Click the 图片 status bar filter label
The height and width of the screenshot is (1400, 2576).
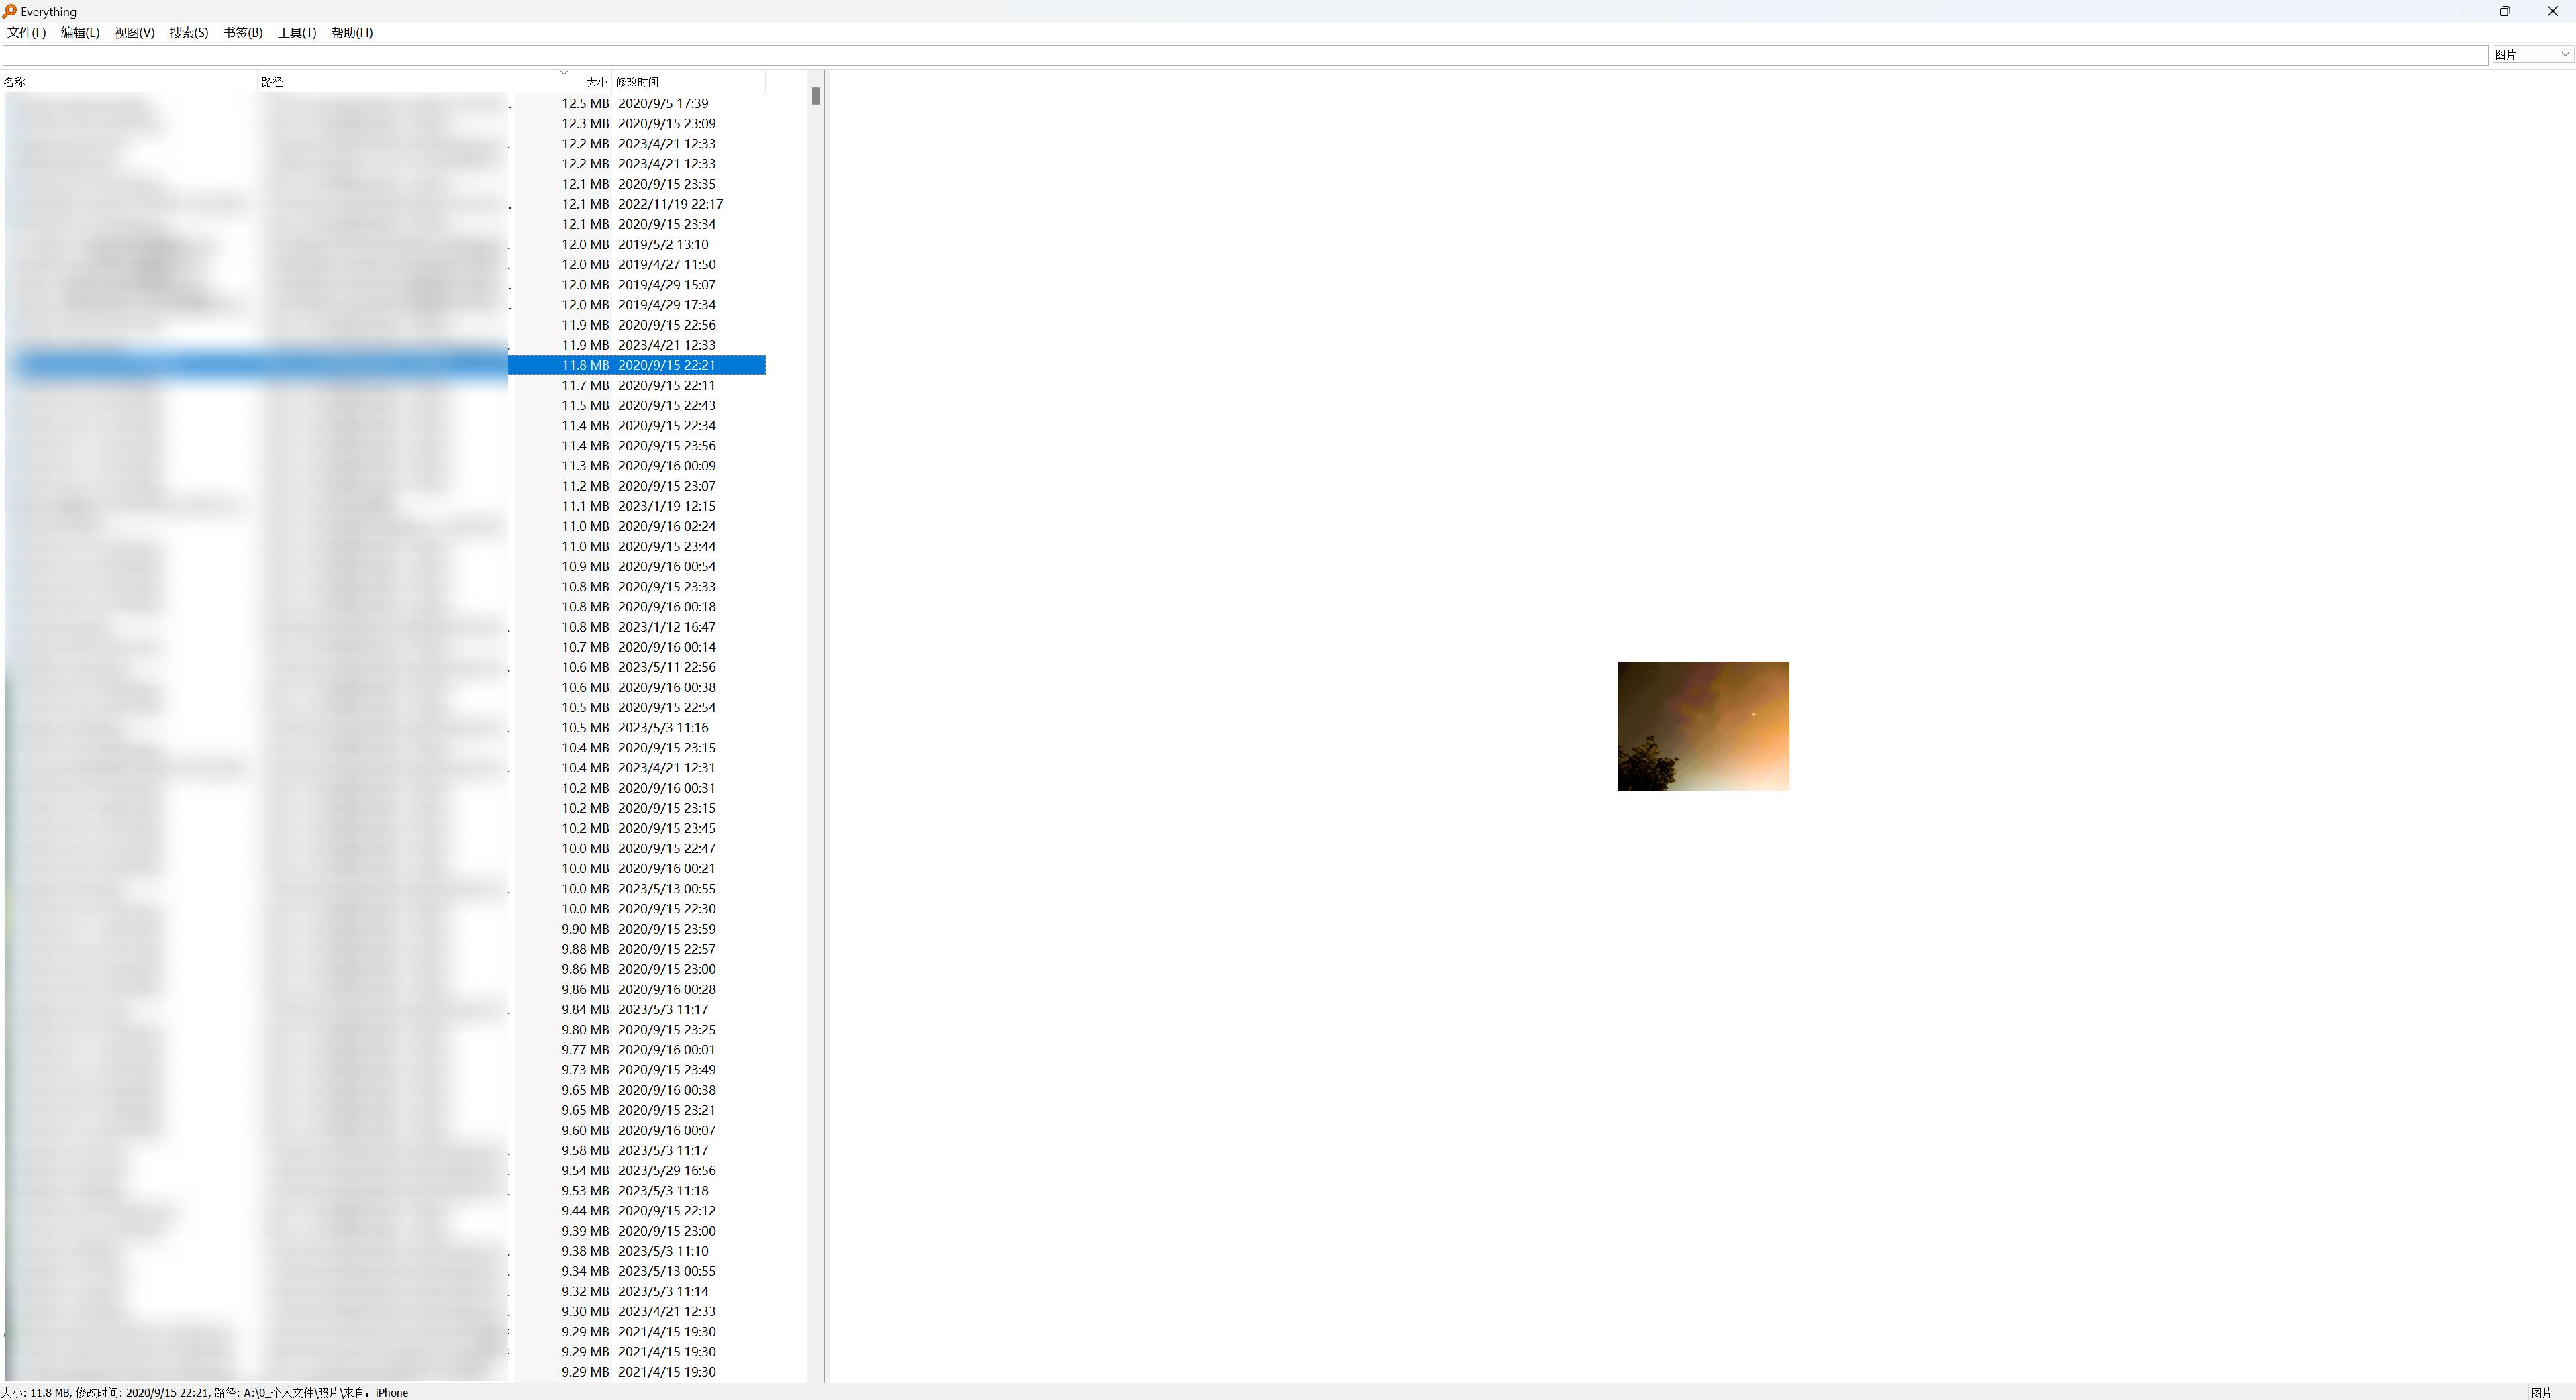(2541, 1392)
